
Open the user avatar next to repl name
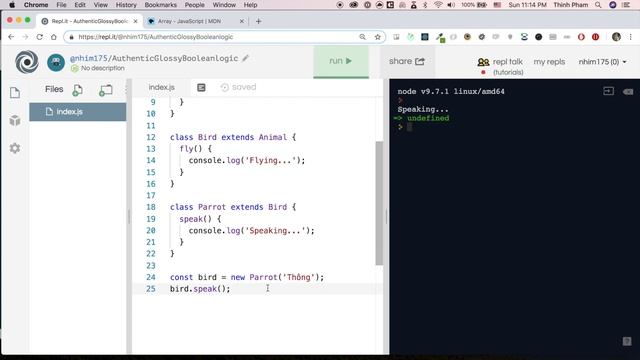56,62
